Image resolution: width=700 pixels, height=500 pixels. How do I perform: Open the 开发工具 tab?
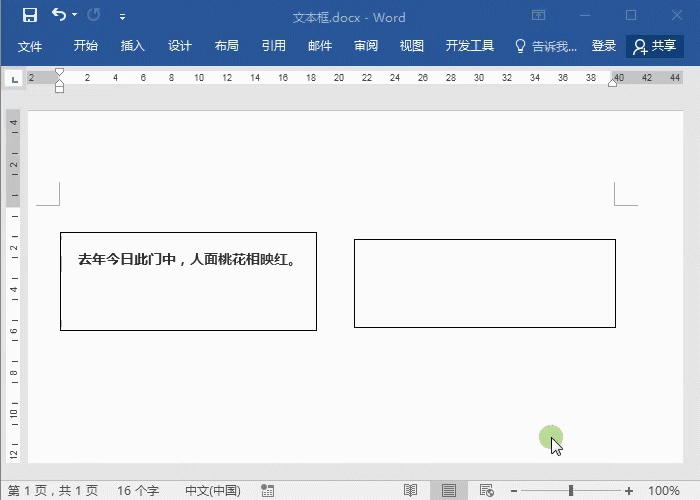click(x=470, y=46)
